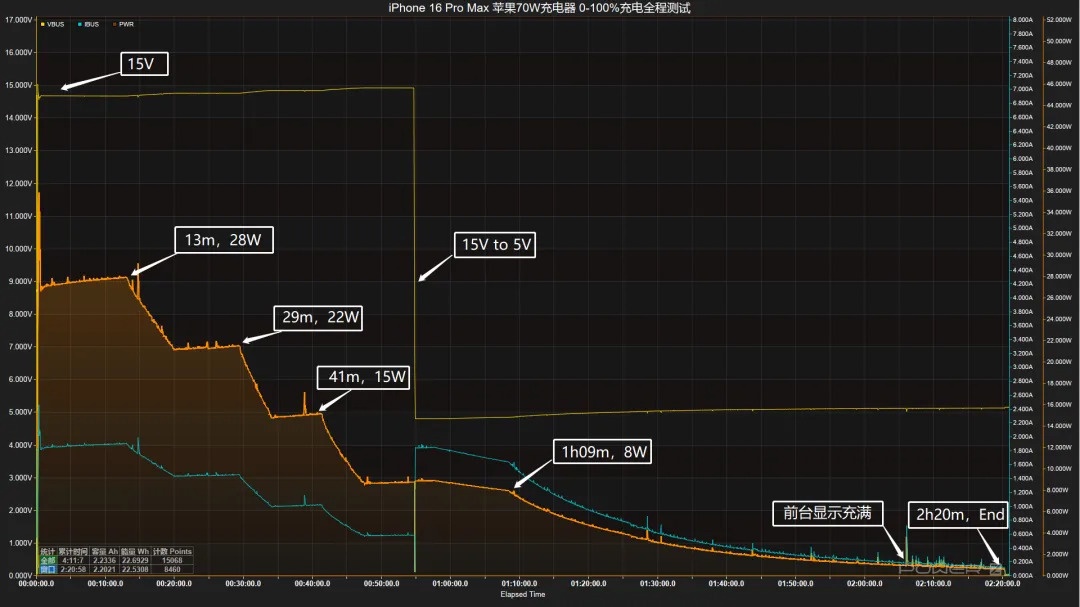Click the 01:30:00.0 time axis tick label
Image resolution: width=1080 pixels, height=607 pixels.
[x=658, y=584]
